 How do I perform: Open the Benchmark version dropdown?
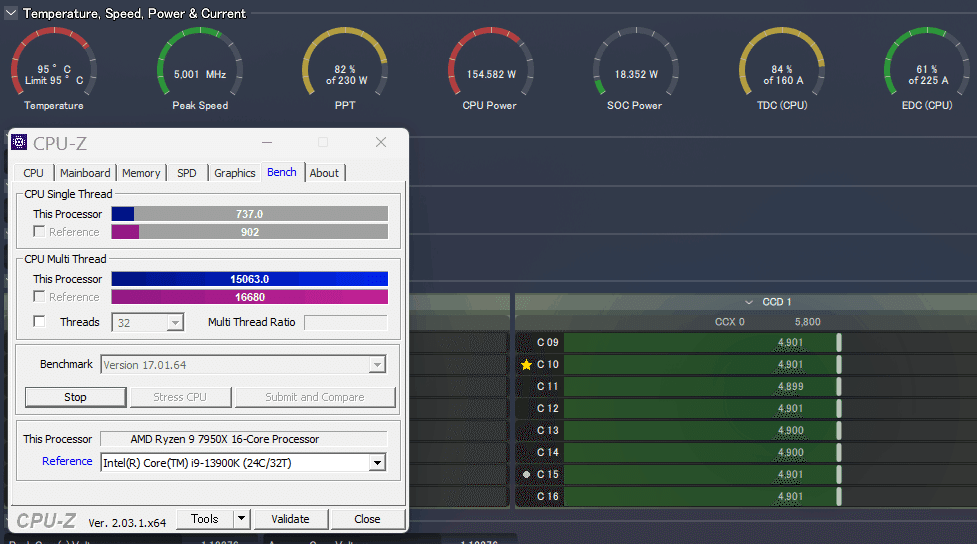pyautogui.click(x=377, y=365)
